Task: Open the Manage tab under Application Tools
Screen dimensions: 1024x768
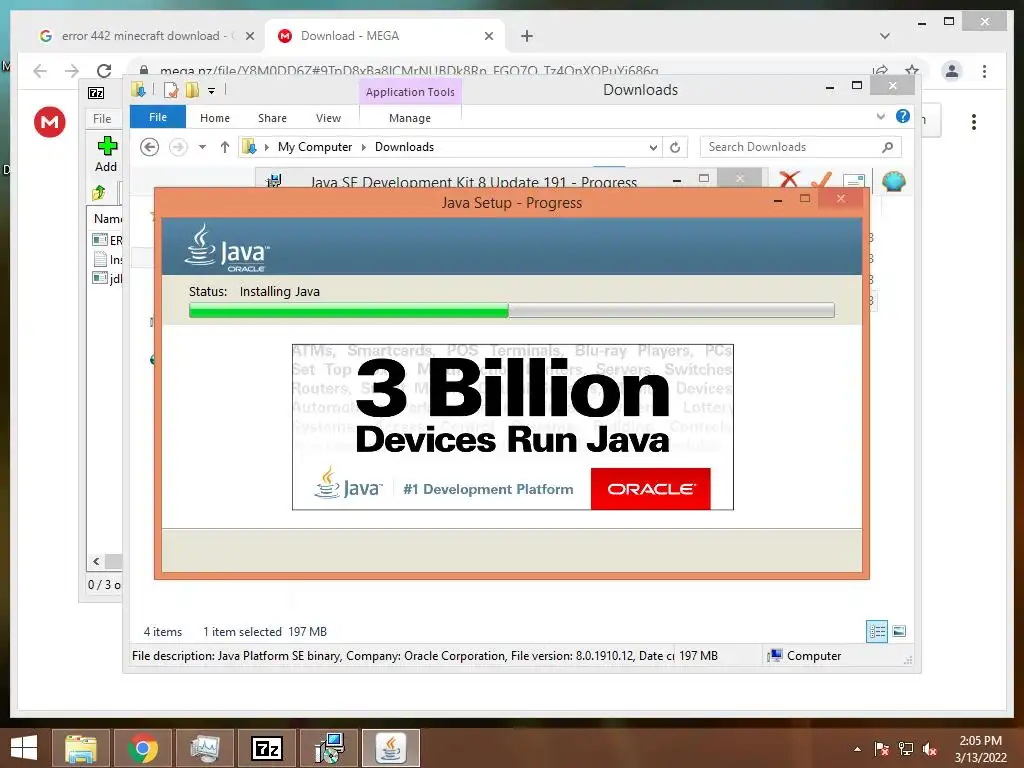Action: click(x=410, y=118)
